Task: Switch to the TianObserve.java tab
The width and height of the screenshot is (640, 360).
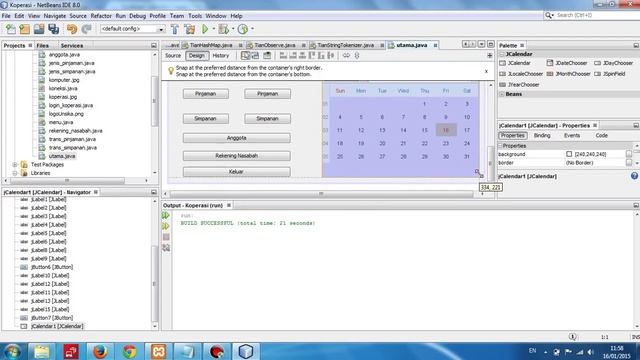Action: click(x=275, y=45)
